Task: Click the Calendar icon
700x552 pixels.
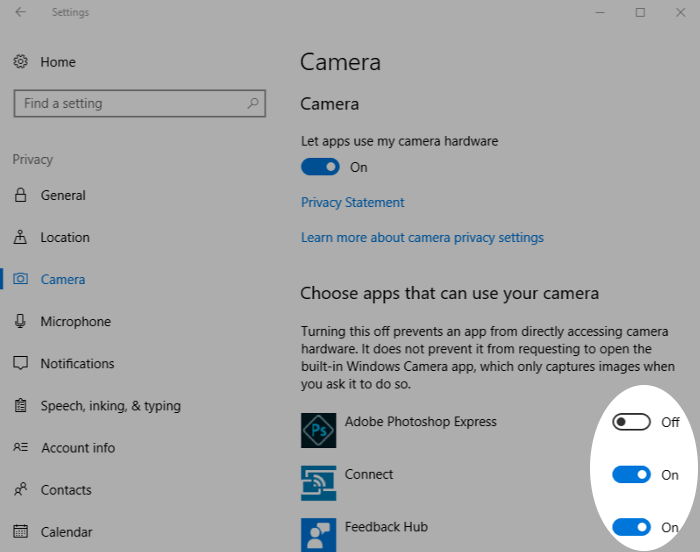Action: pyautogui.click(x=21, y=531)
